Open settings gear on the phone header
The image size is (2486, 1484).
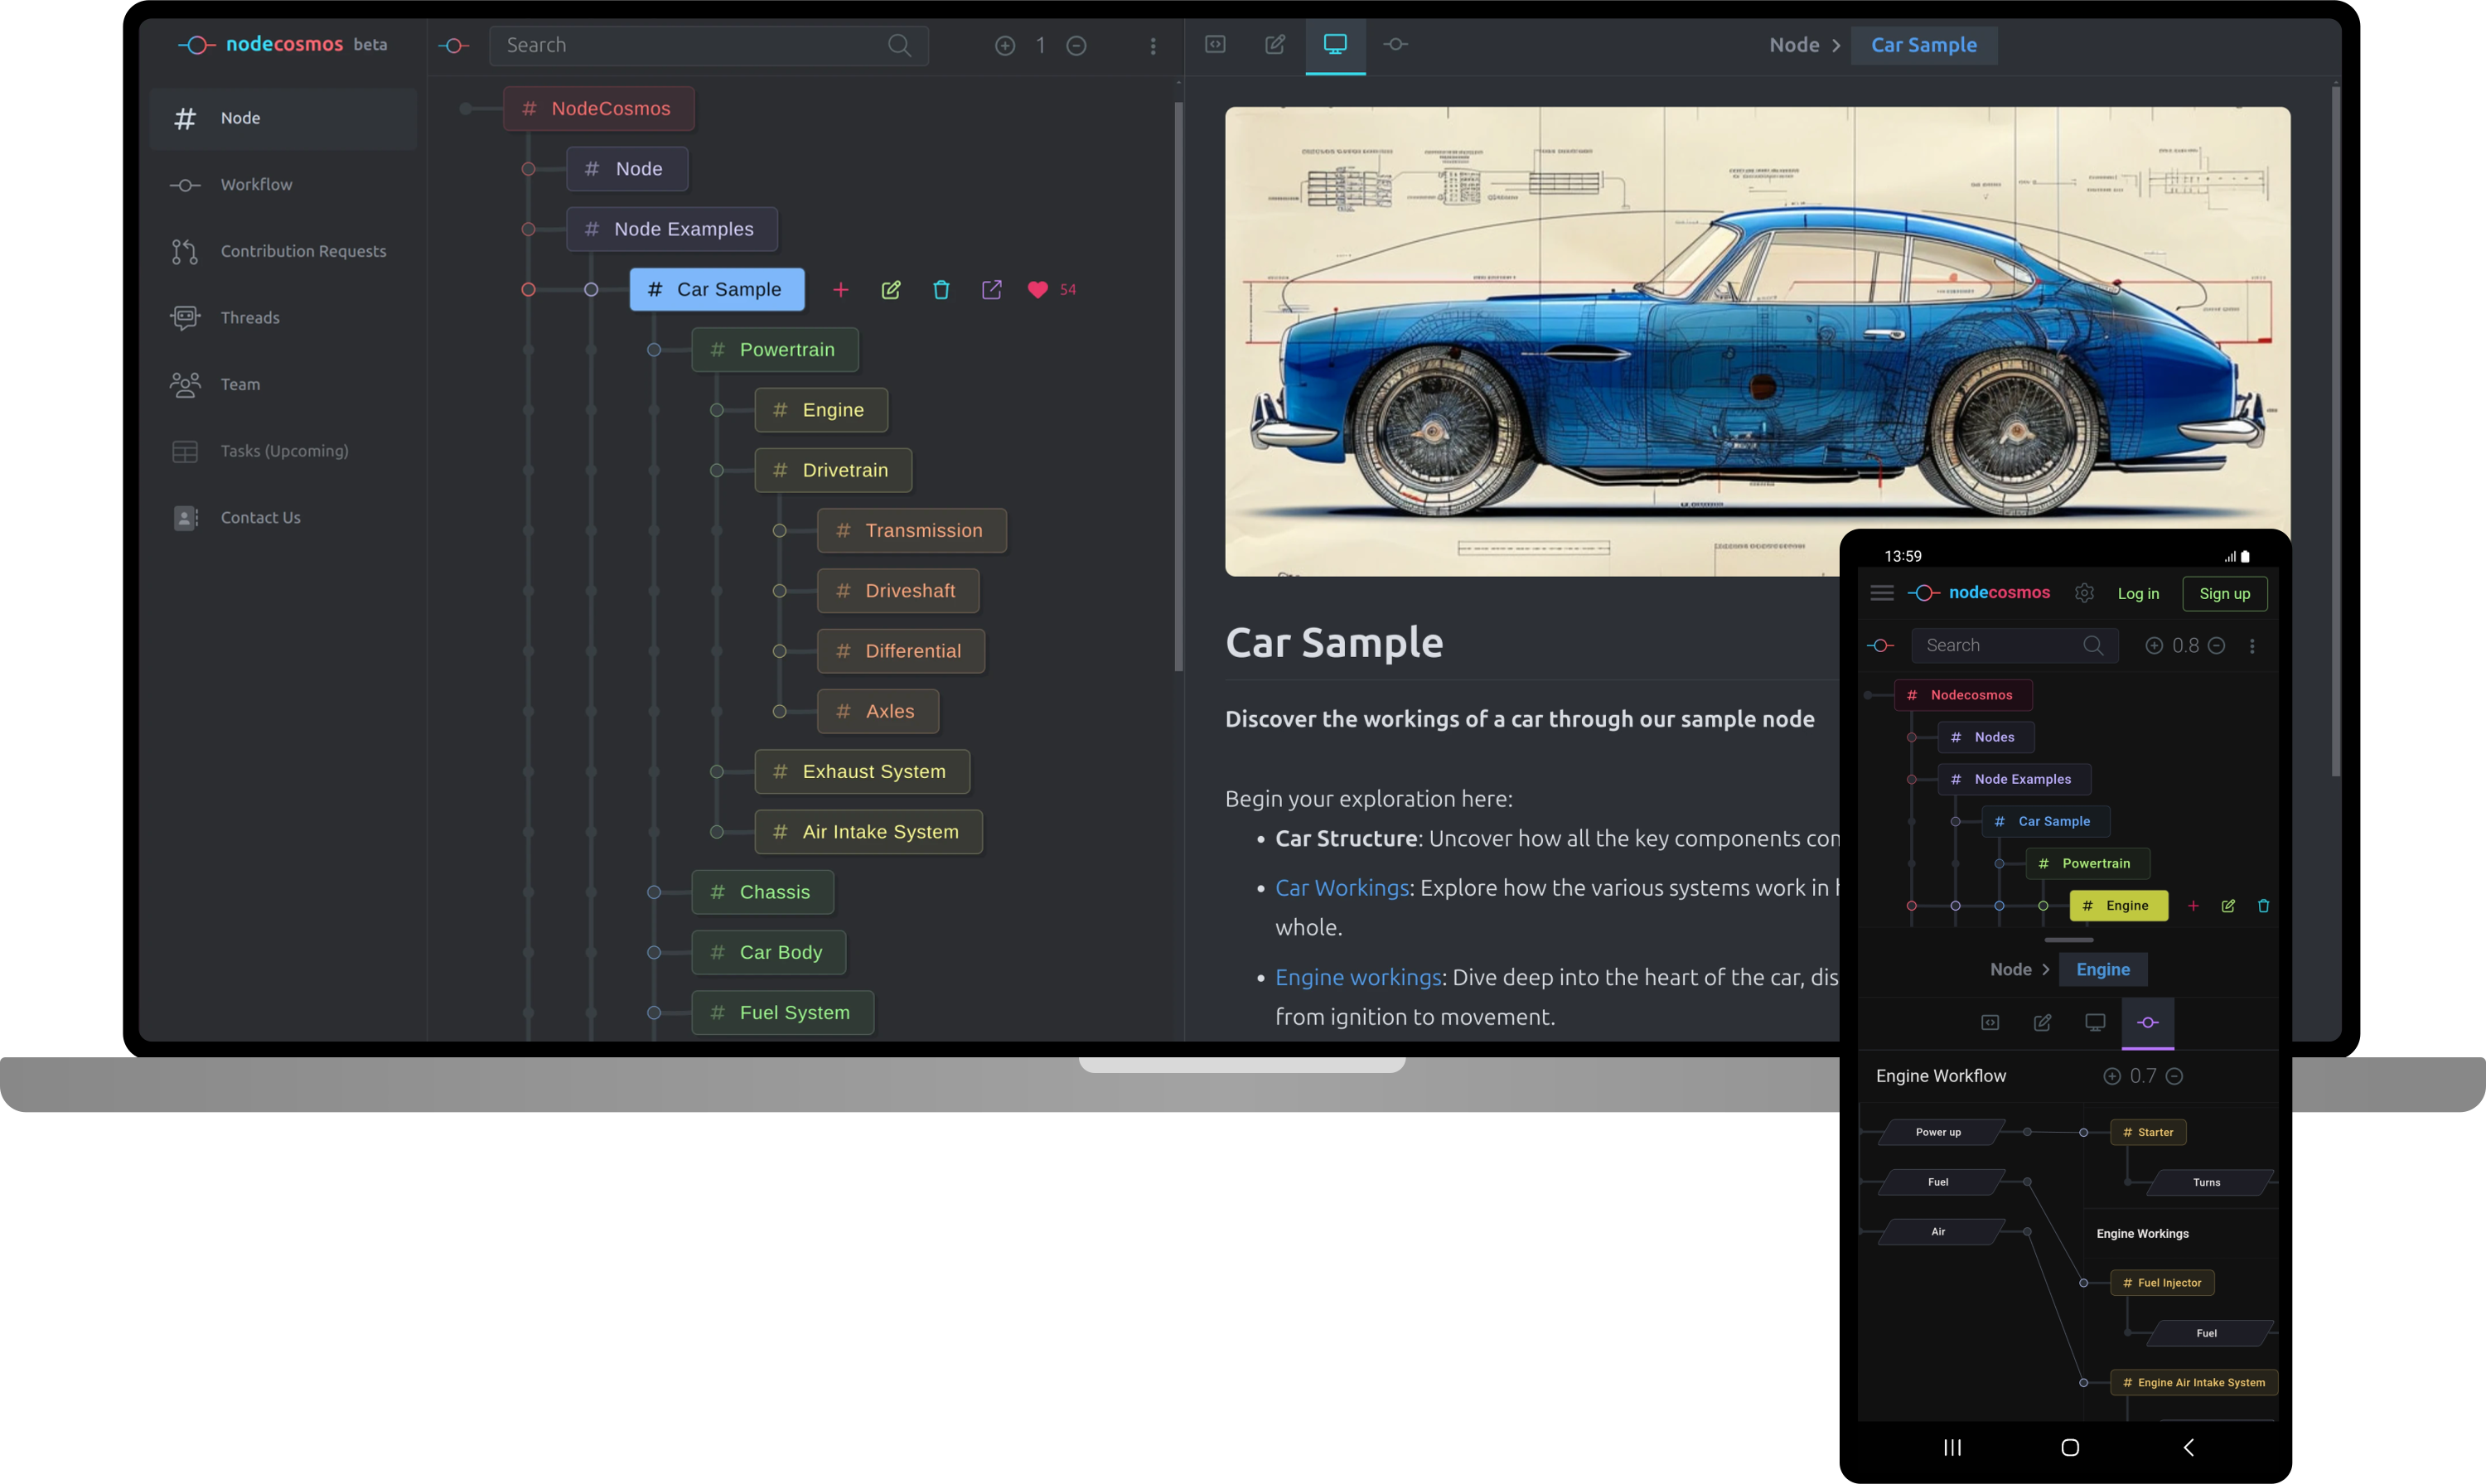pyautogui.click(x=2084, y=593)
